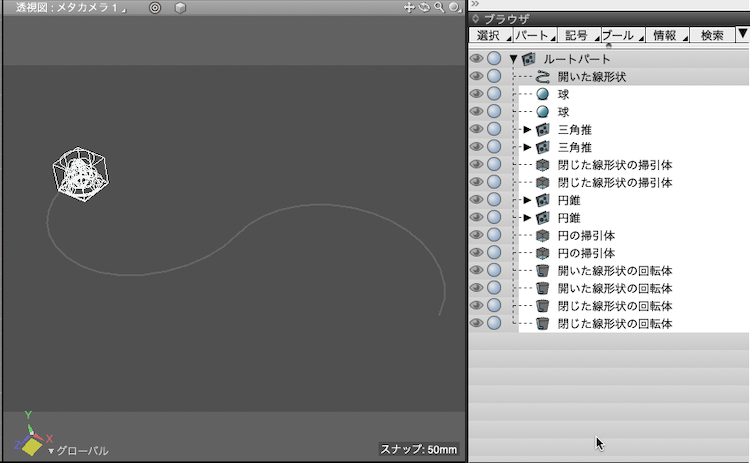Click the pan view icon in viewport header
This screenshot has width=750, height=463.
coord(409,7)
